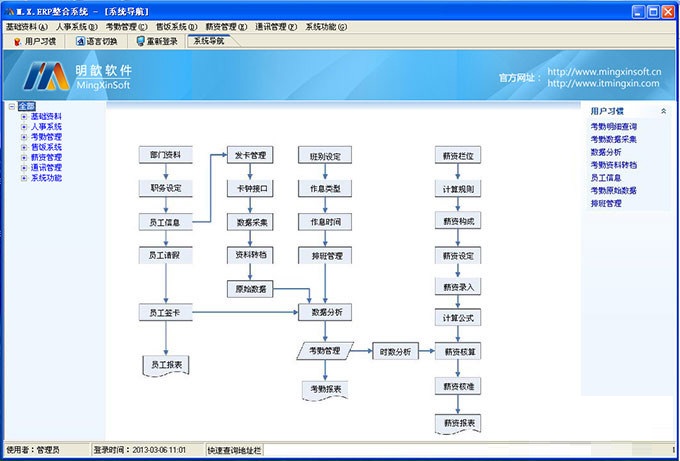Open the 基础资料(A) menu
This screenshot has height=461, width=680.
26,27
